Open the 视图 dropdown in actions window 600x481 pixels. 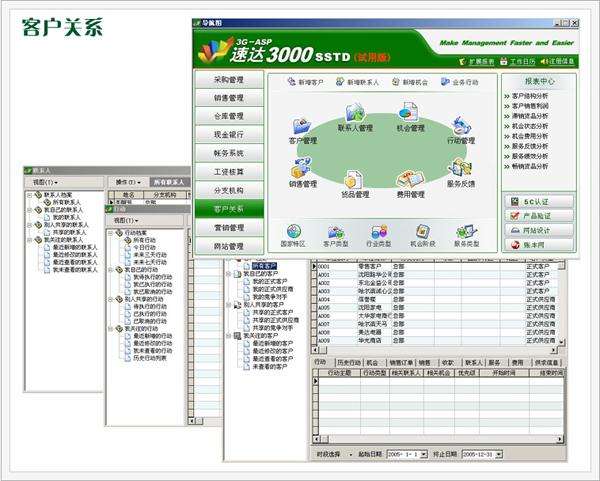[126, 220]
